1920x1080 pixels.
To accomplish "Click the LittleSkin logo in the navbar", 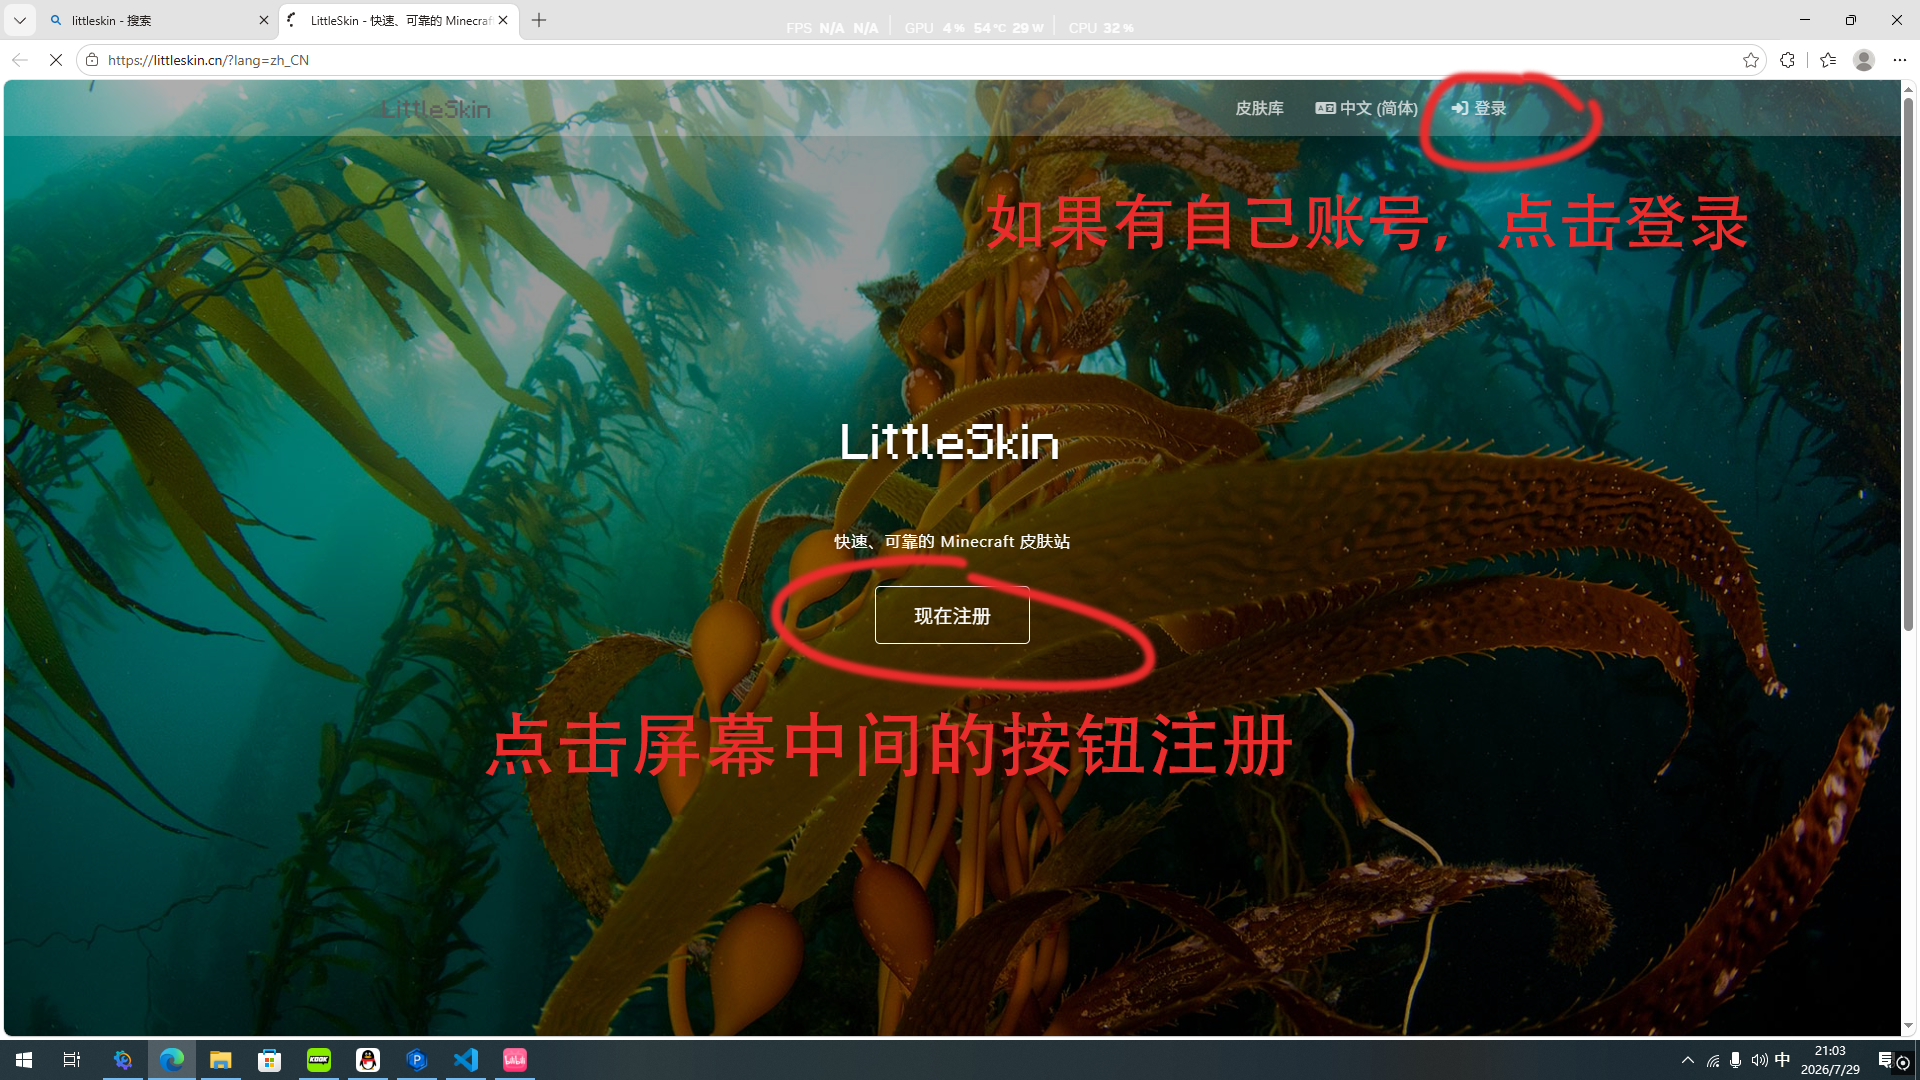I will pos(436,109).
